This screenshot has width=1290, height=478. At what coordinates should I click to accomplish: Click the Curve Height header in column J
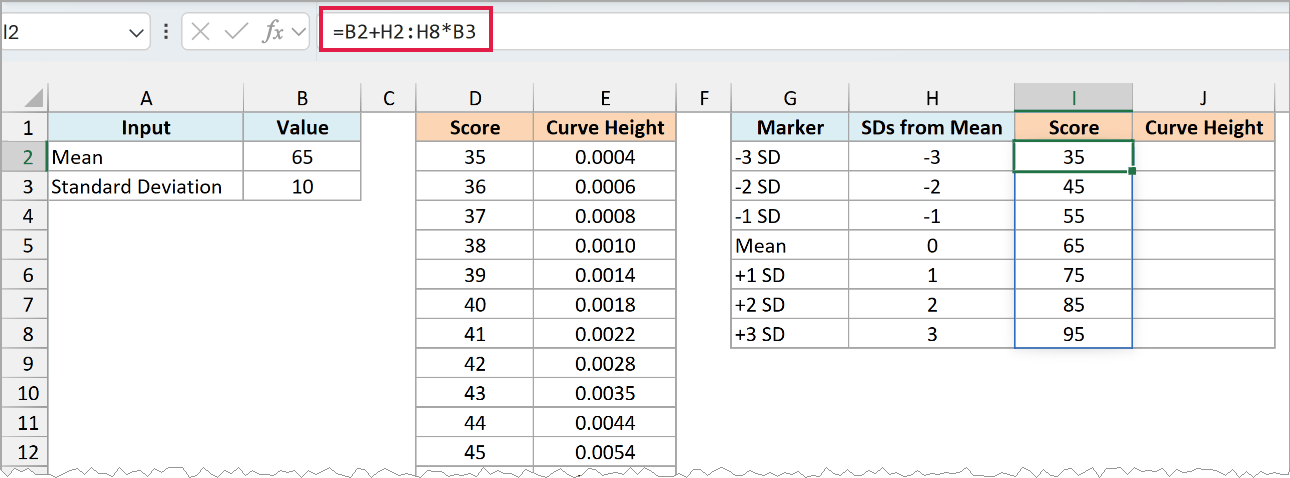point(1204,127)
